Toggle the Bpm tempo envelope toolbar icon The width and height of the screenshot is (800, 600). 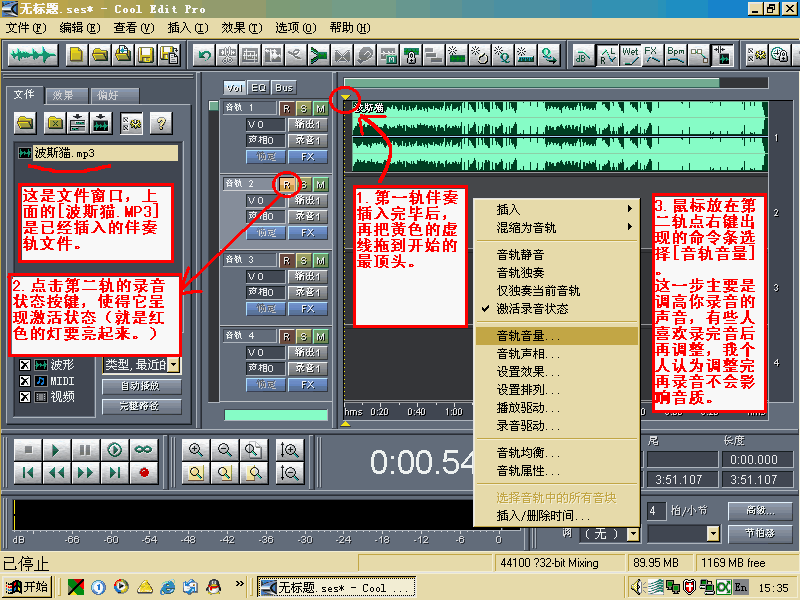pyautogui.click(x=676, y=55)
